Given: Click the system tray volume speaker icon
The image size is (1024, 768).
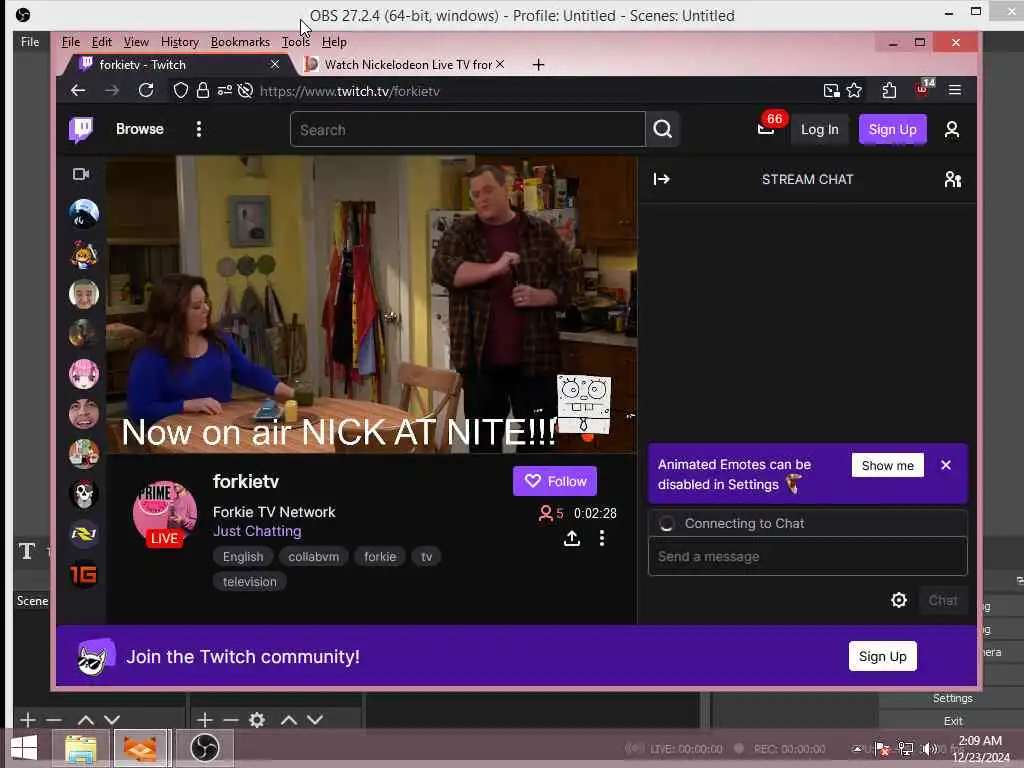Looking at the screenshot, I should pos(928,748).
